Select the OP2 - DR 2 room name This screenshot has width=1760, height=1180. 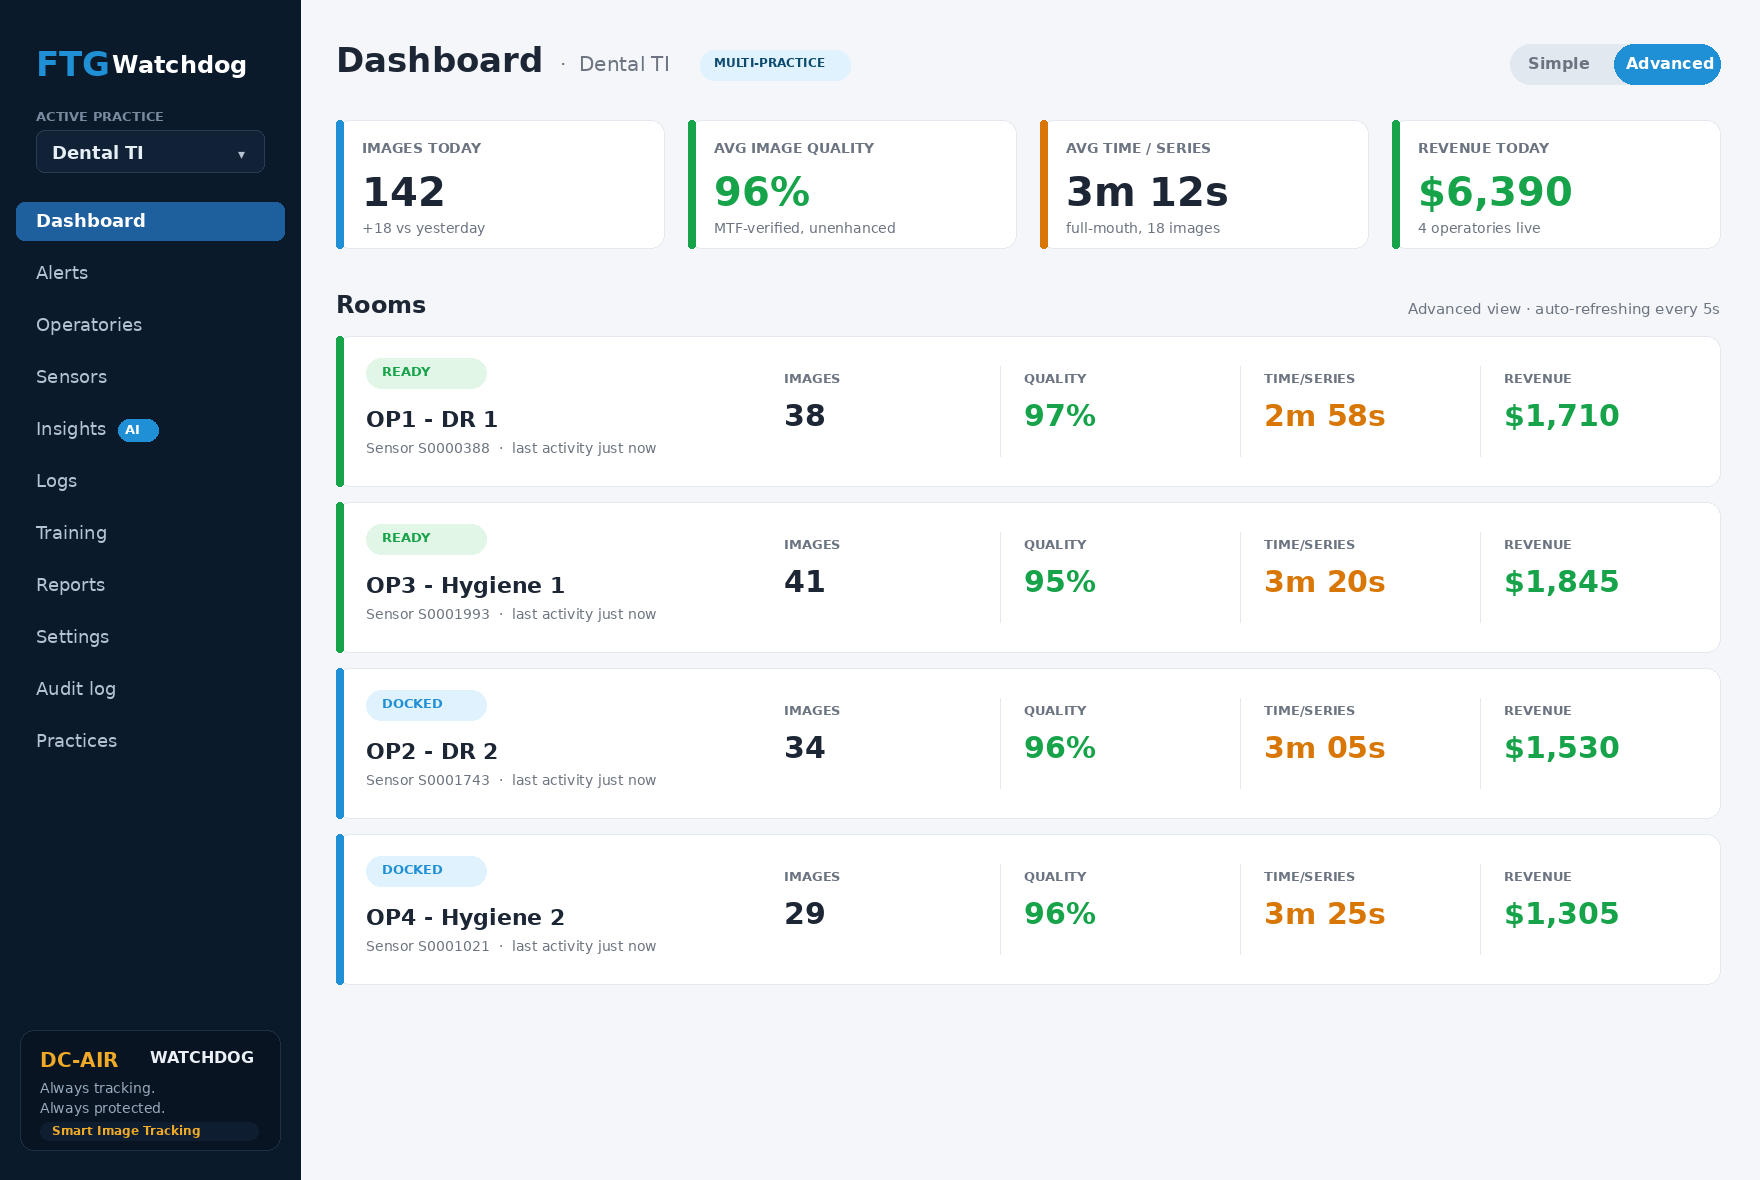(432, 751)
